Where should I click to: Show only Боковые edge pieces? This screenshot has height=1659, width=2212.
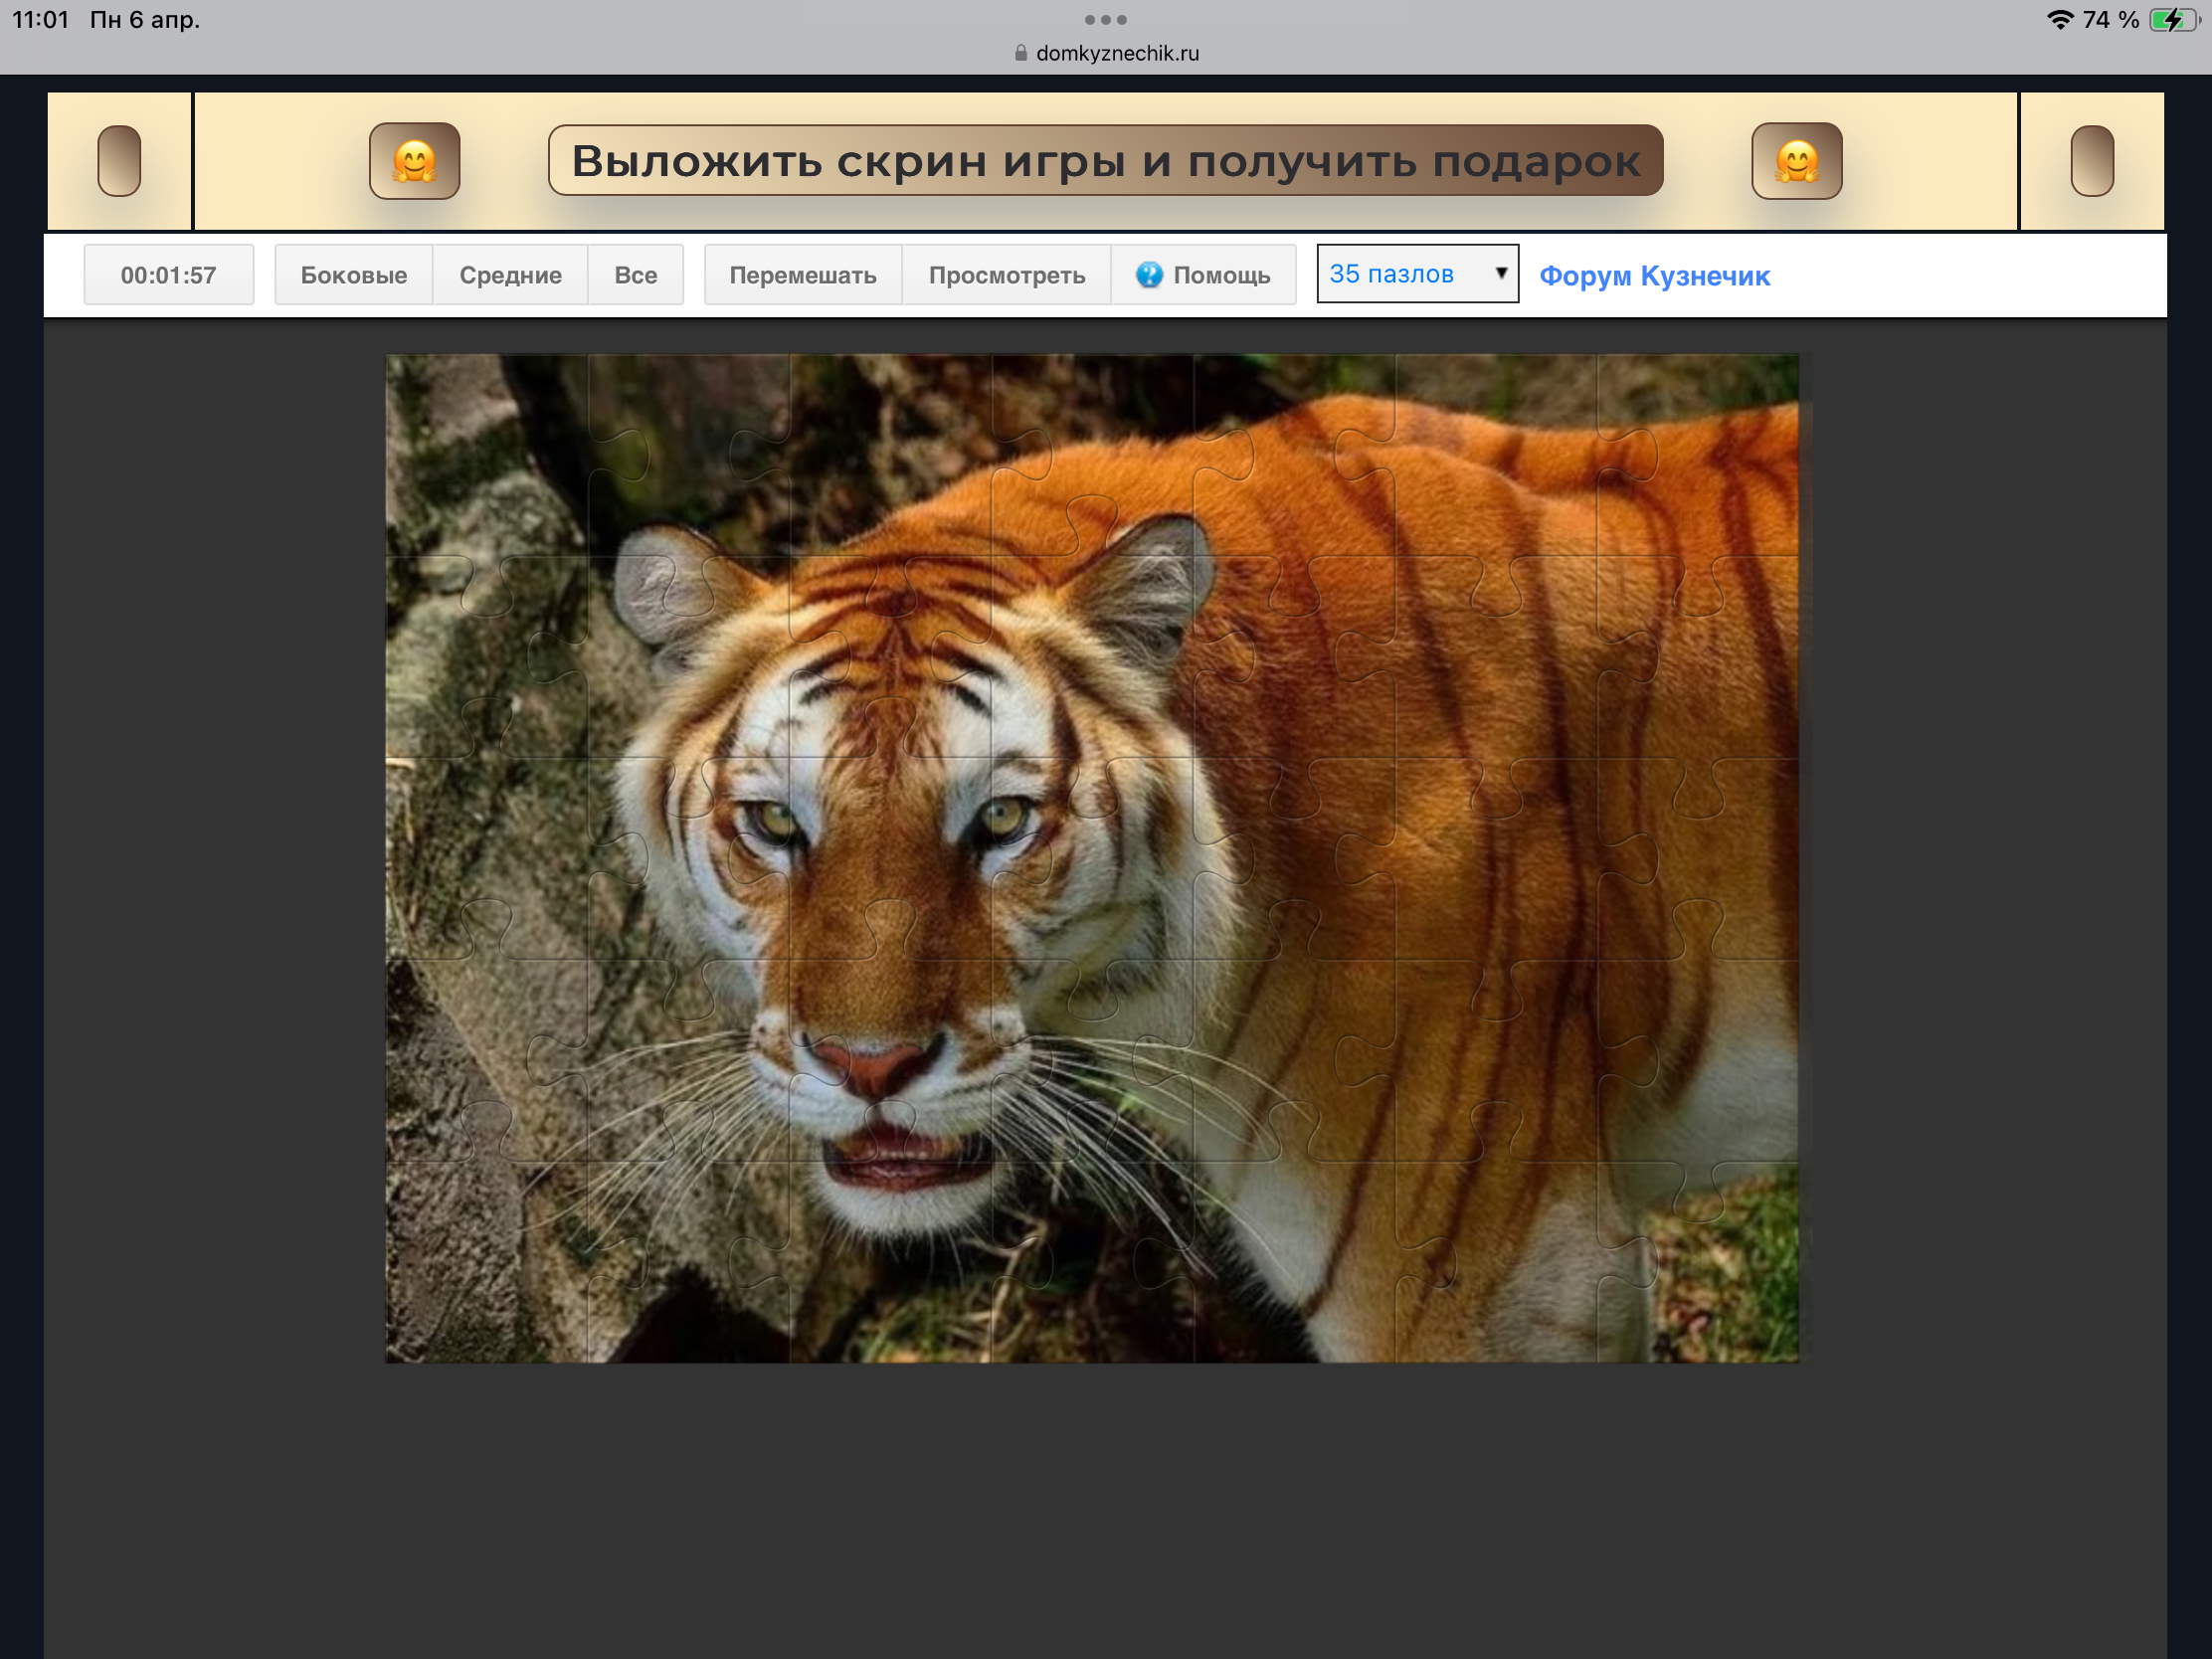coord(353,275)
